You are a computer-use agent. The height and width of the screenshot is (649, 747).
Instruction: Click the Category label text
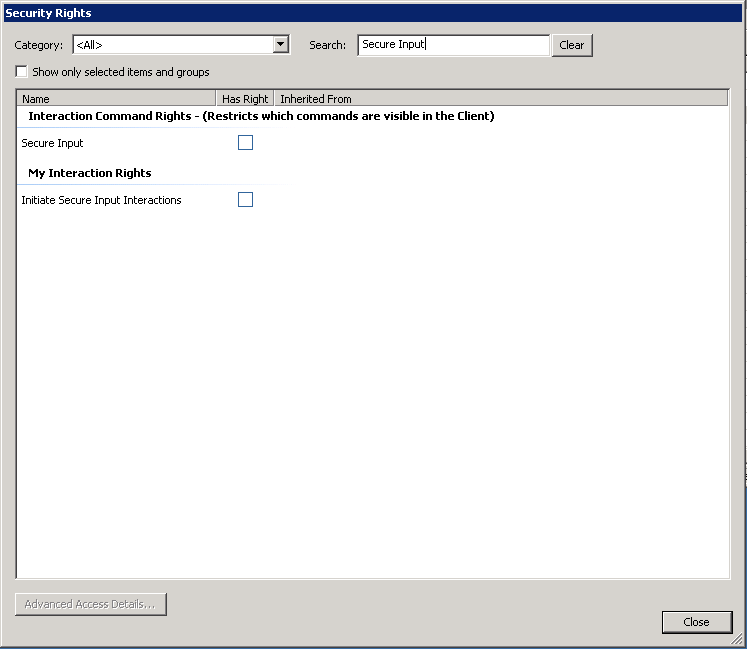click(39, 45)
